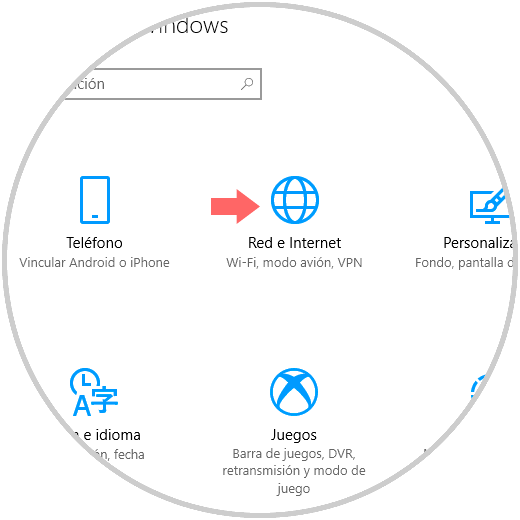The height and width of the screenshot is (520, 520).
Task: Select the Juegos category title
Action: click(x=294, y=435)
